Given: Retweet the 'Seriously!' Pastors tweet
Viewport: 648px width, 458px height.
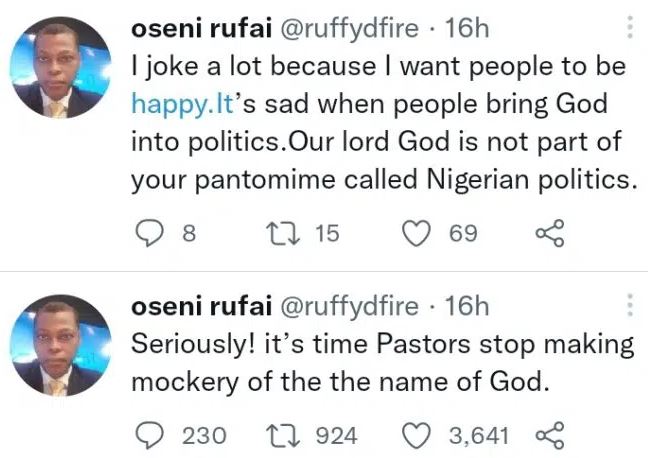Looking at the screenshot, I should pos(284,436).
